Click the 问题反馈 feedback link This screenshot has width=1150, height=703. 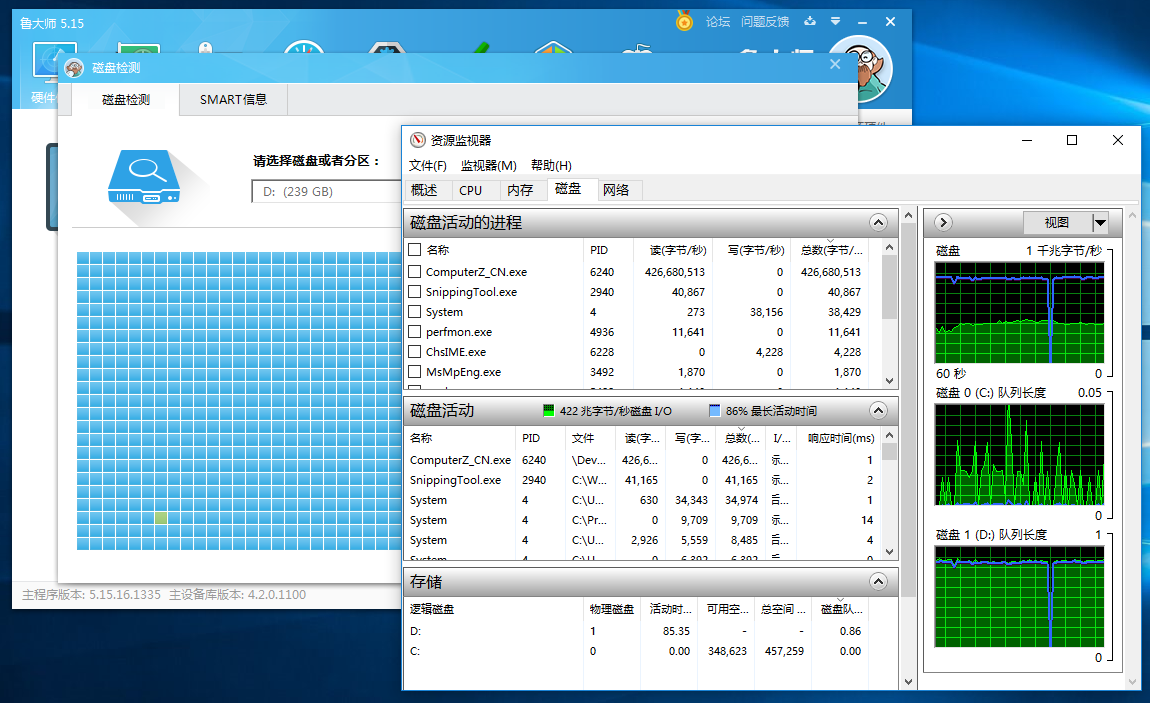click(x=765, y=21)
